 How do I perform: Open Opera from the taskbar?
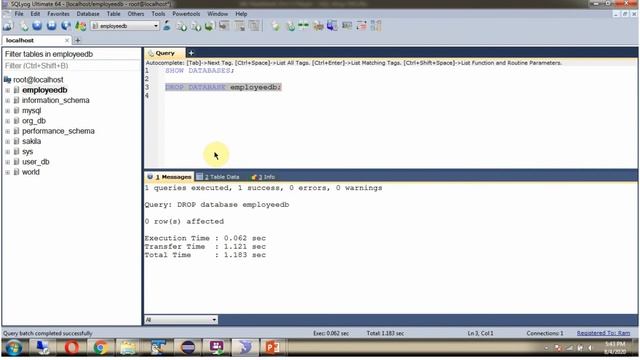(x=72, y=348)
